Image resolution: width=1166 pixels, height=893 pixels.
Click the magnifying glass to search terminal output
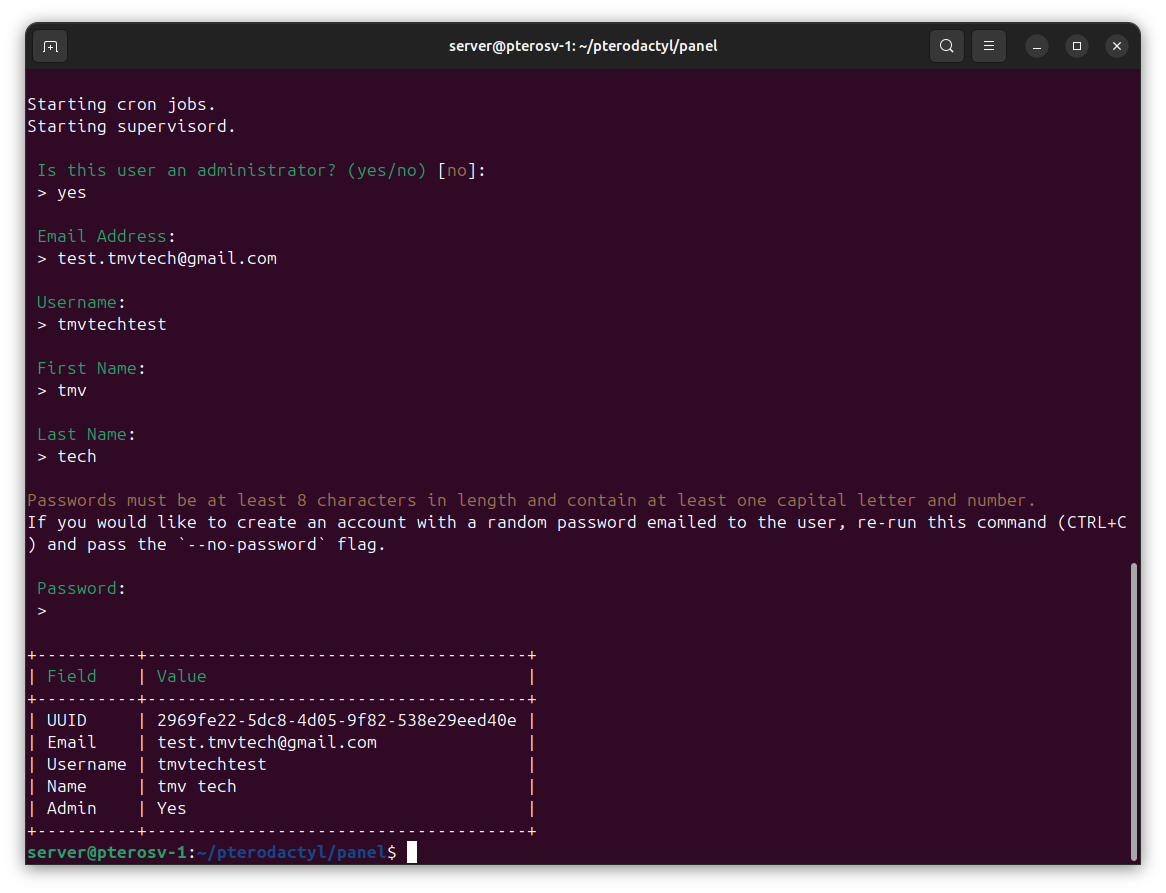(946, 45)
